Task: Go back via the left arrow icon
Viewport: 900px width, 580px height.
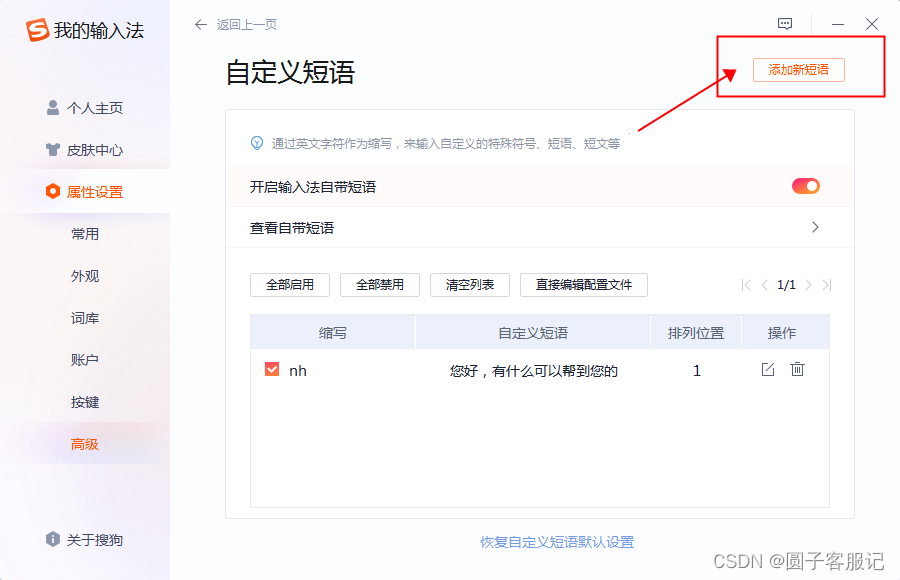Action: point(200,25)
